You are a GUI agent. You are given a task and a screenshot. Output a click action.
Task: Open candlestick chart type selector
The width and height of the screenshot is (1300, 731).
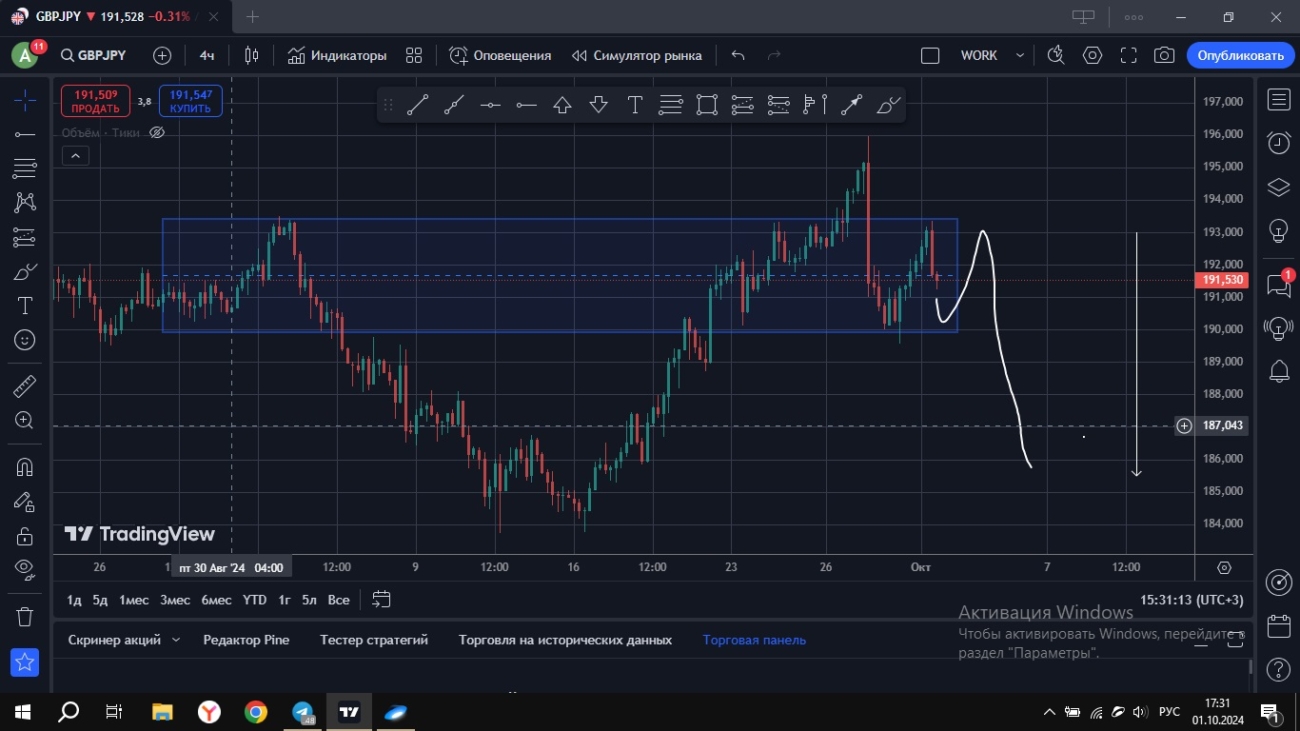(252, 55)
